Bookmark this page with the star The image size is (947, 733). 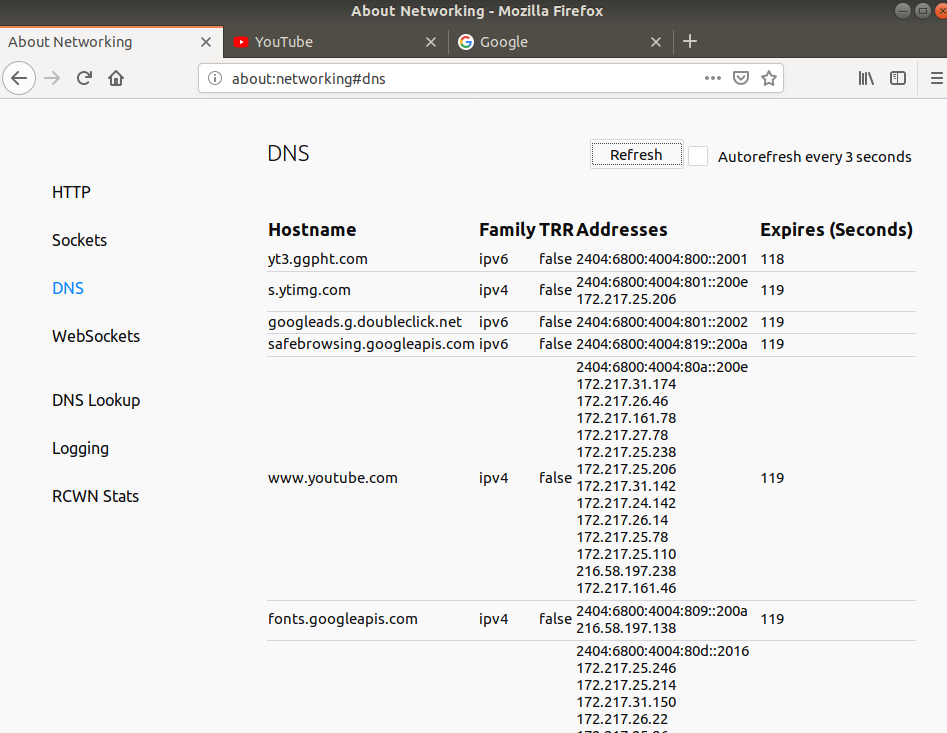(x=769, y=78)
